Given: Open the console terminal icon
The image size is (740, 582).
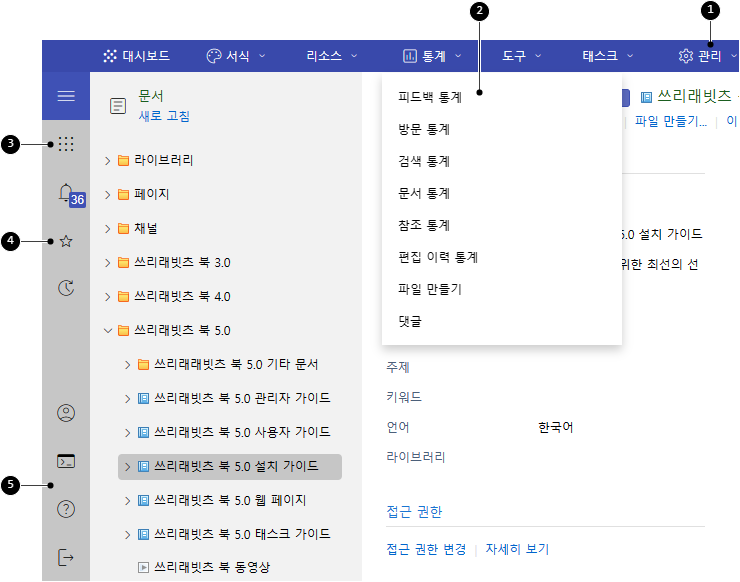Looking at the screenshot, I should click(x=66, y=461).
